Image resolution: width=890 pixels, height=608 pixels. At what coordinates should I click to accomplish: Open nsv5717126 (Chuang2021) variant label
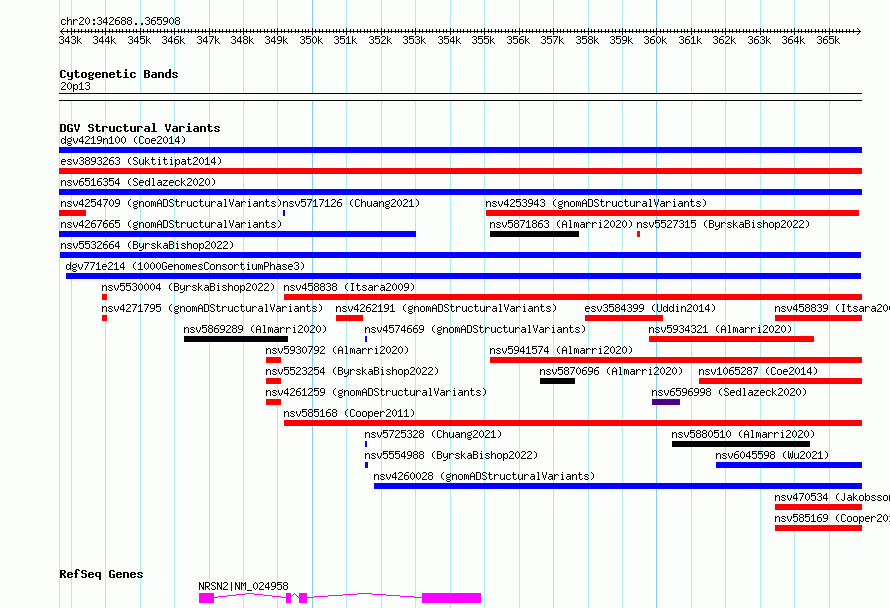[351, 203]
